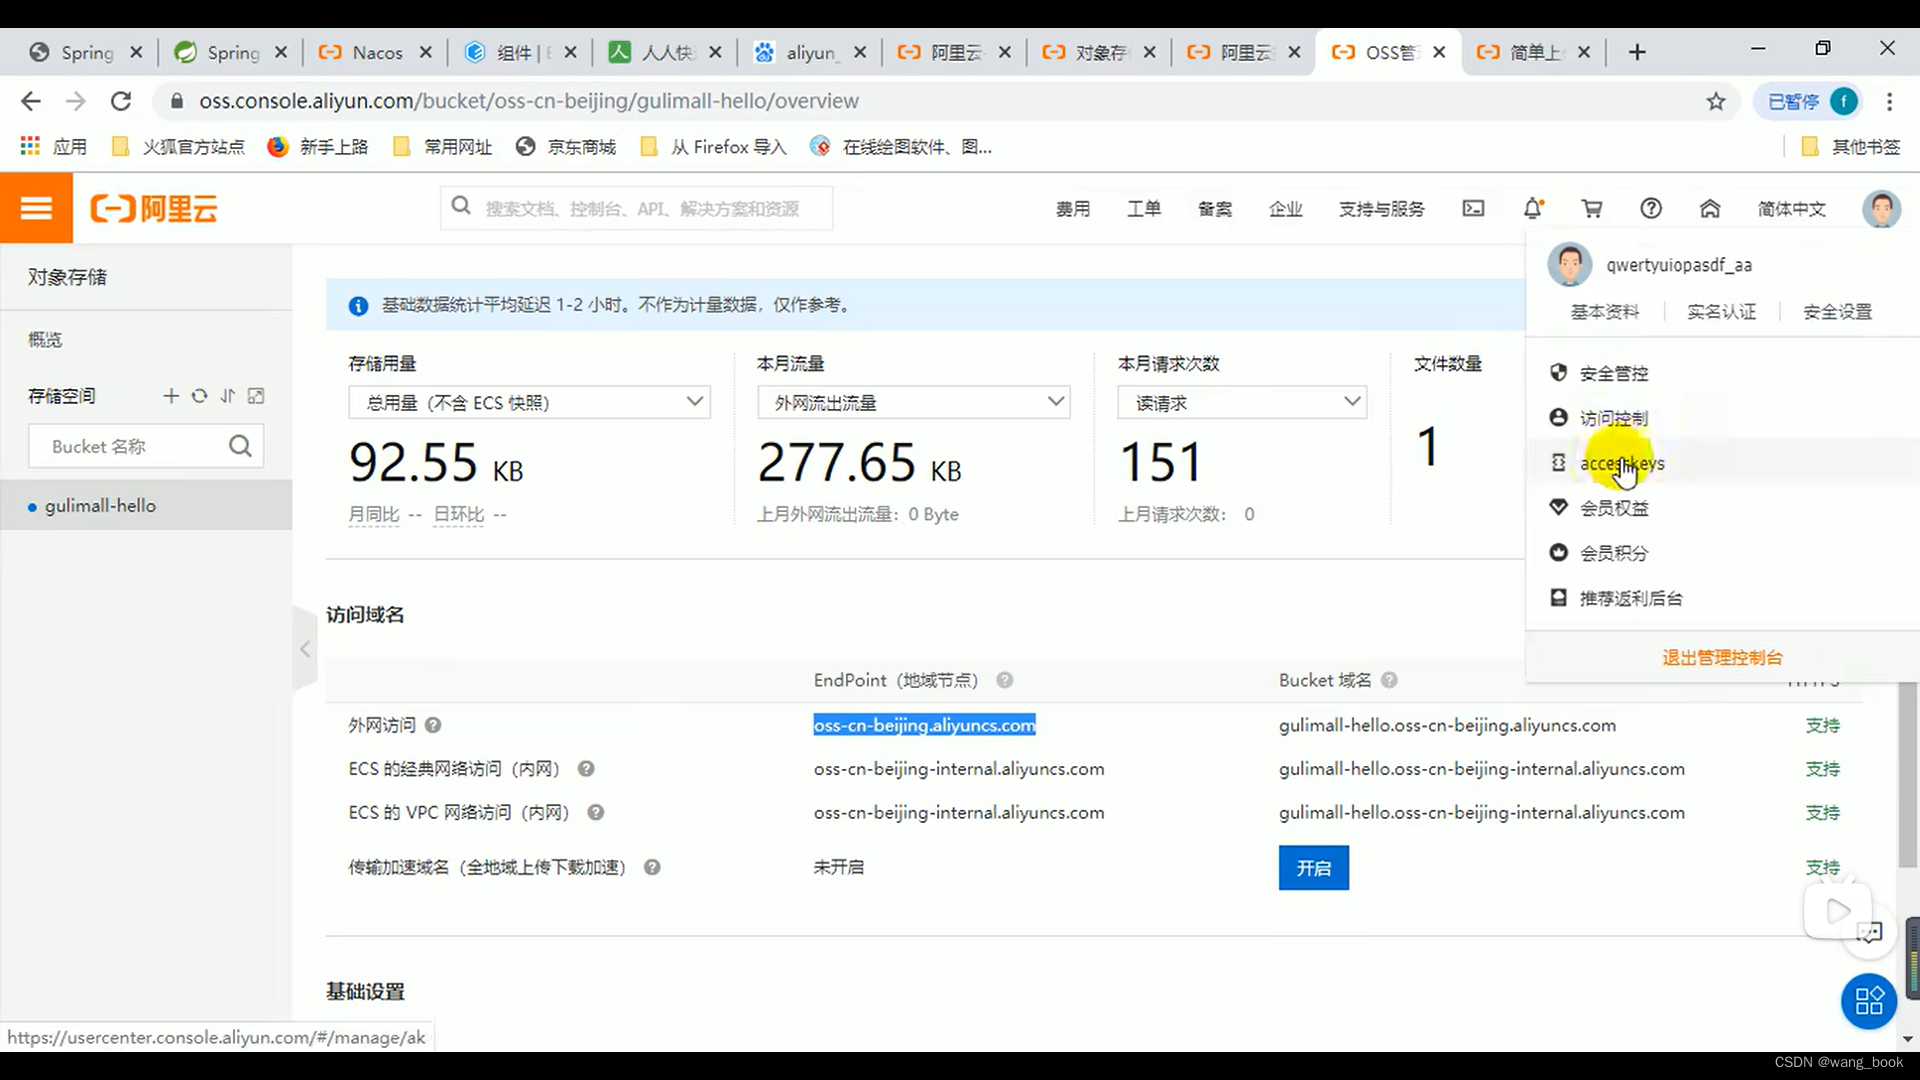Image resolution: width=1920 pixels, height=1080 pixels.
Task: Click 退出管理控制台 to log out
Action: tap(1722, 657)
